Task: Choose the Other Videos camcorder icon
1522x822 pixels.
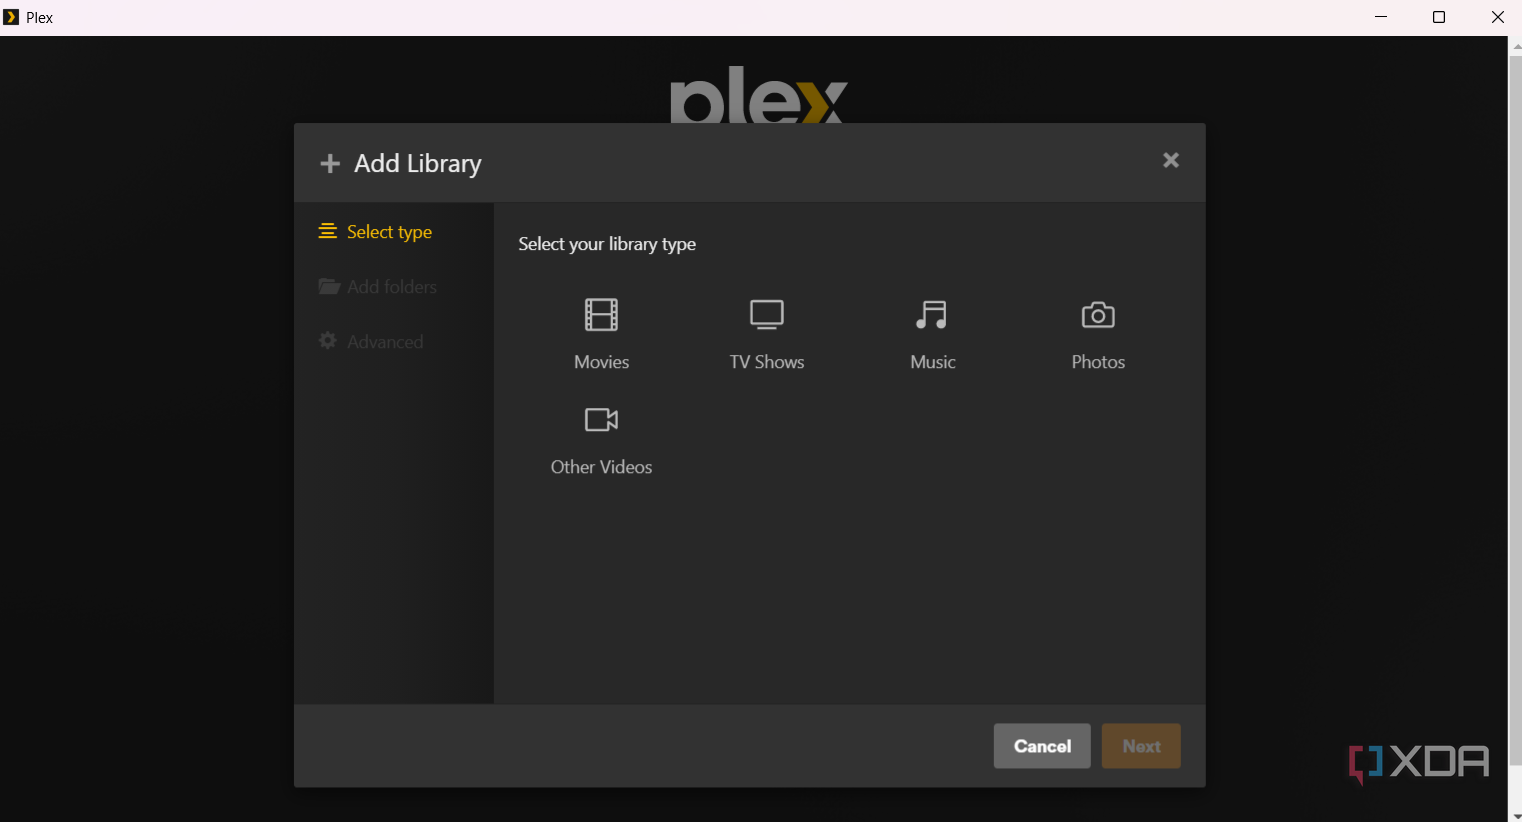Action: (601, 420)
